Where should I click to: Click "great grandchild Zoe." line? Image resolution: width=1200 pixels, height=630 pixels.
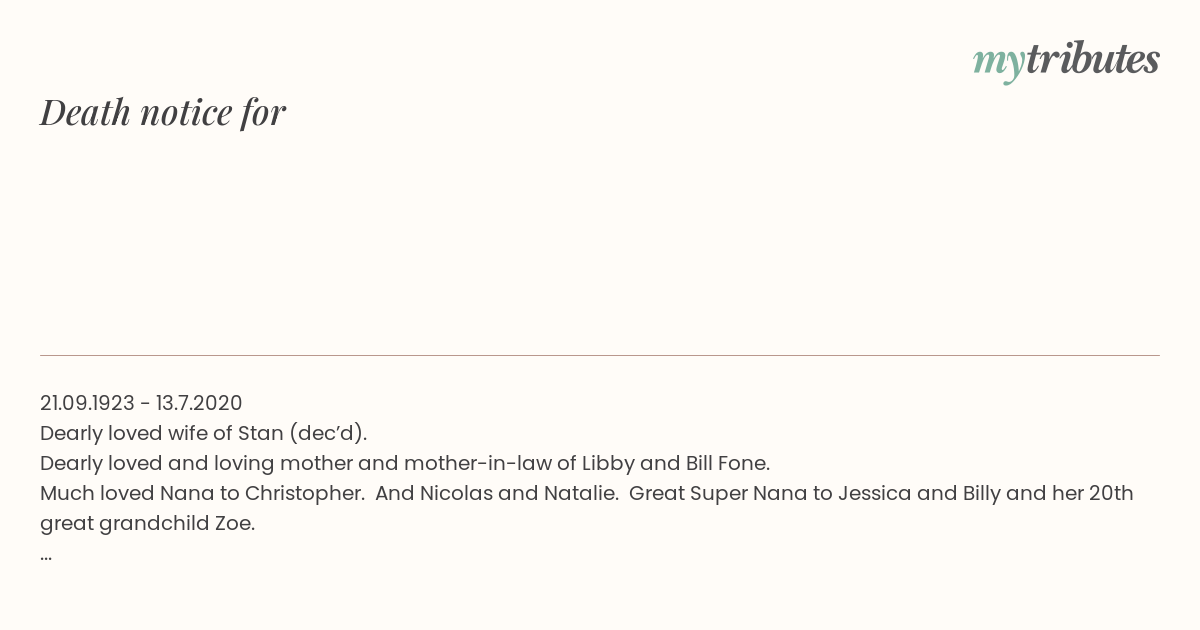[148, 523]
